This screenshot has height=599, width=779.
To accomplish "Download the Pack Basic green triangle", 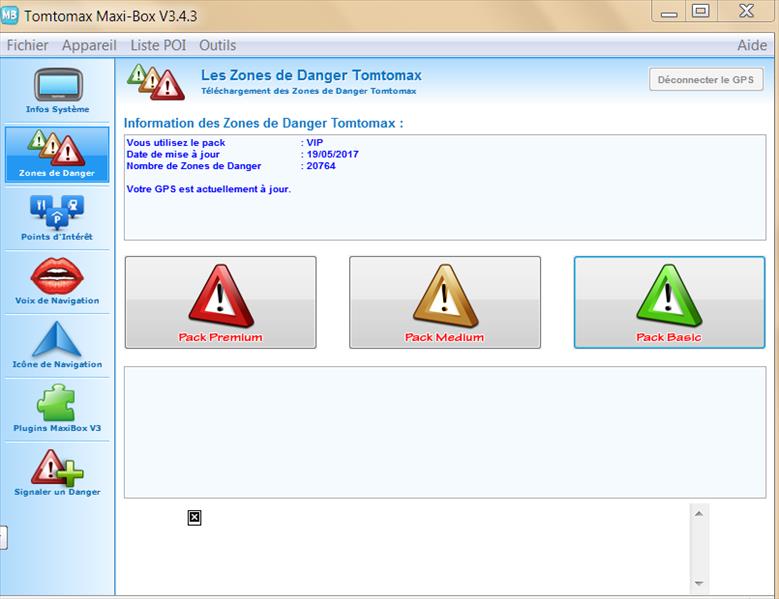I will [669, 302].
